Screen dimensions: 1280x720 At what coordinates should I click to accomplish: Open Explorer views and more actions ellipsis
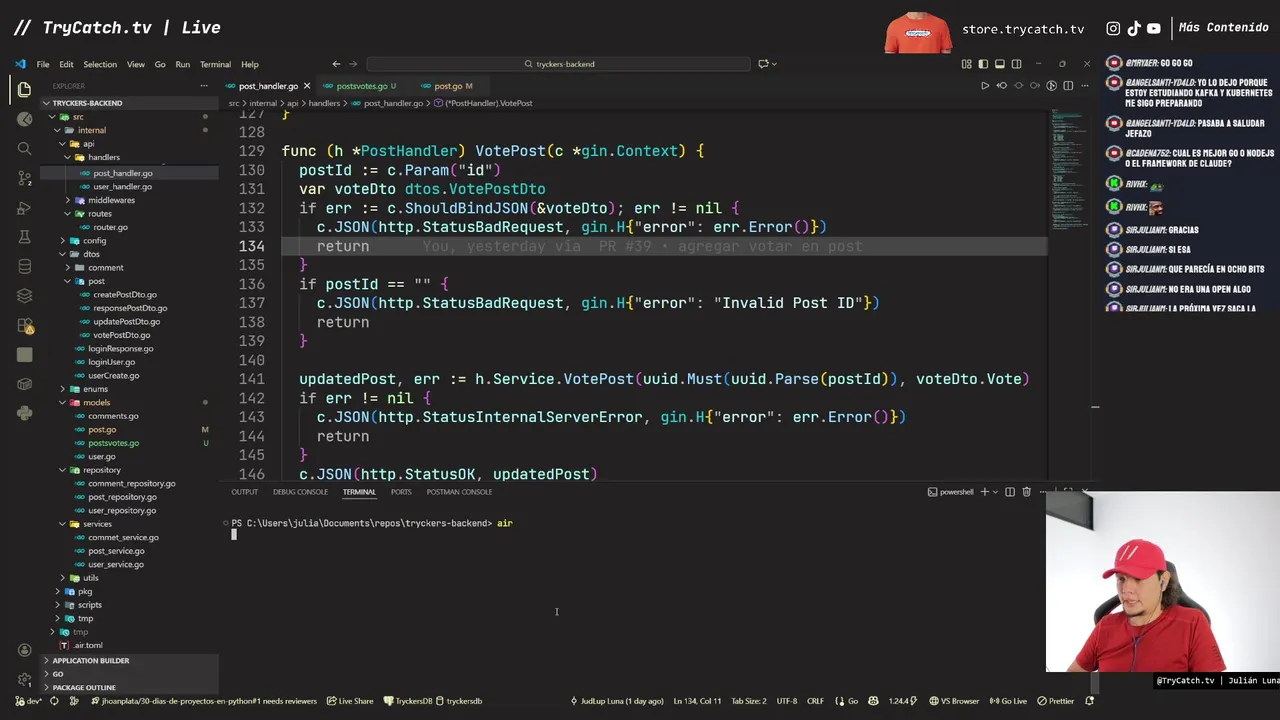click(203, 86)
